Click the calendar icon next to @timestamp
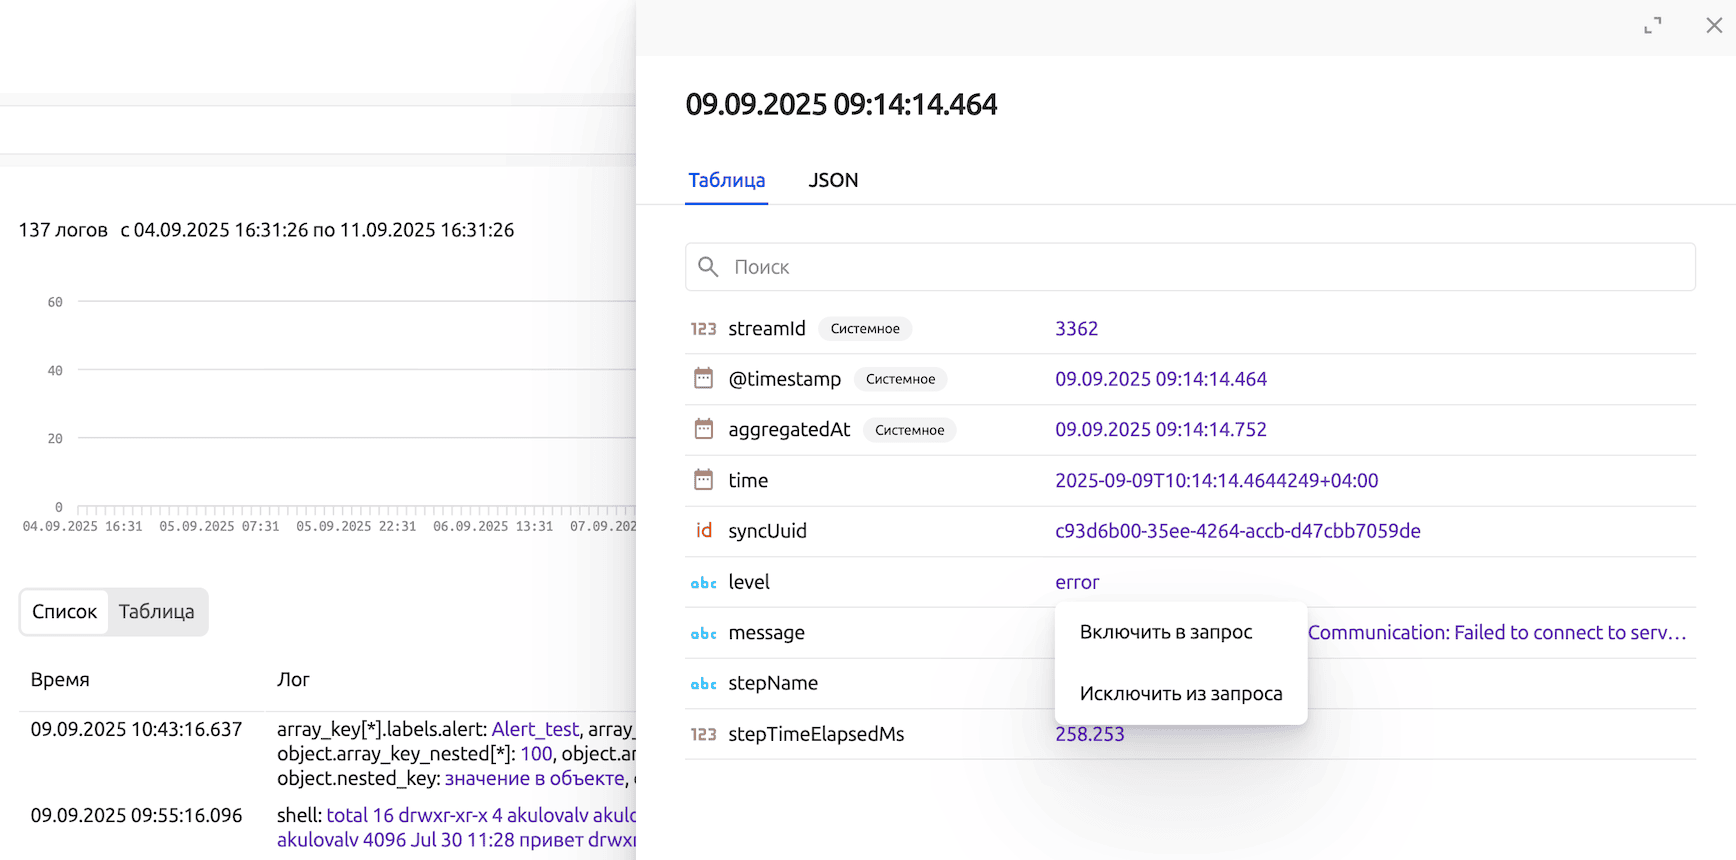The image size is (1736, 860). [703, 379]
